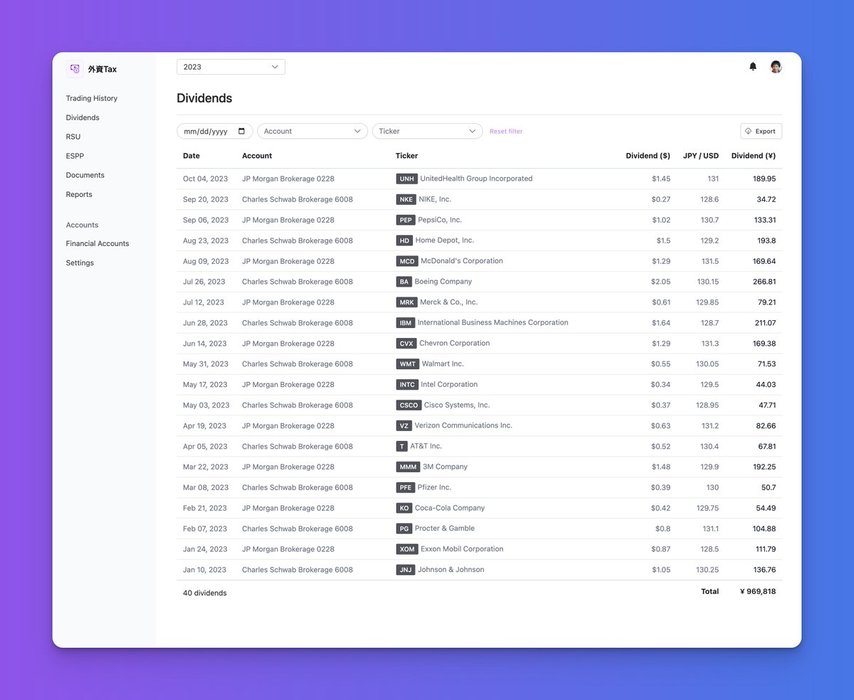Sort by the Ticker column header

click(407, 156)
